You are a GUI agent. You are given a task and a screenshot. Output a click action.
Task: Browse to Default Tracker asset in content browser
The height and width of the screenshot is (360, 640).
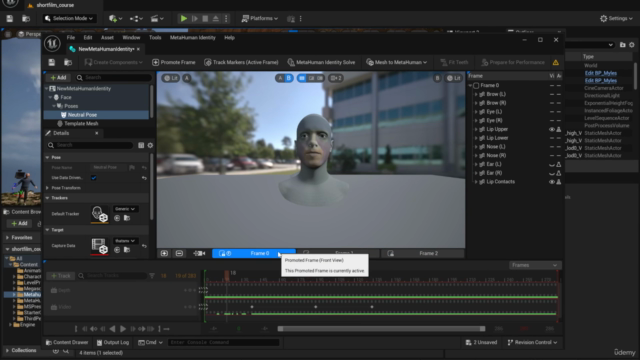(127, 218)
